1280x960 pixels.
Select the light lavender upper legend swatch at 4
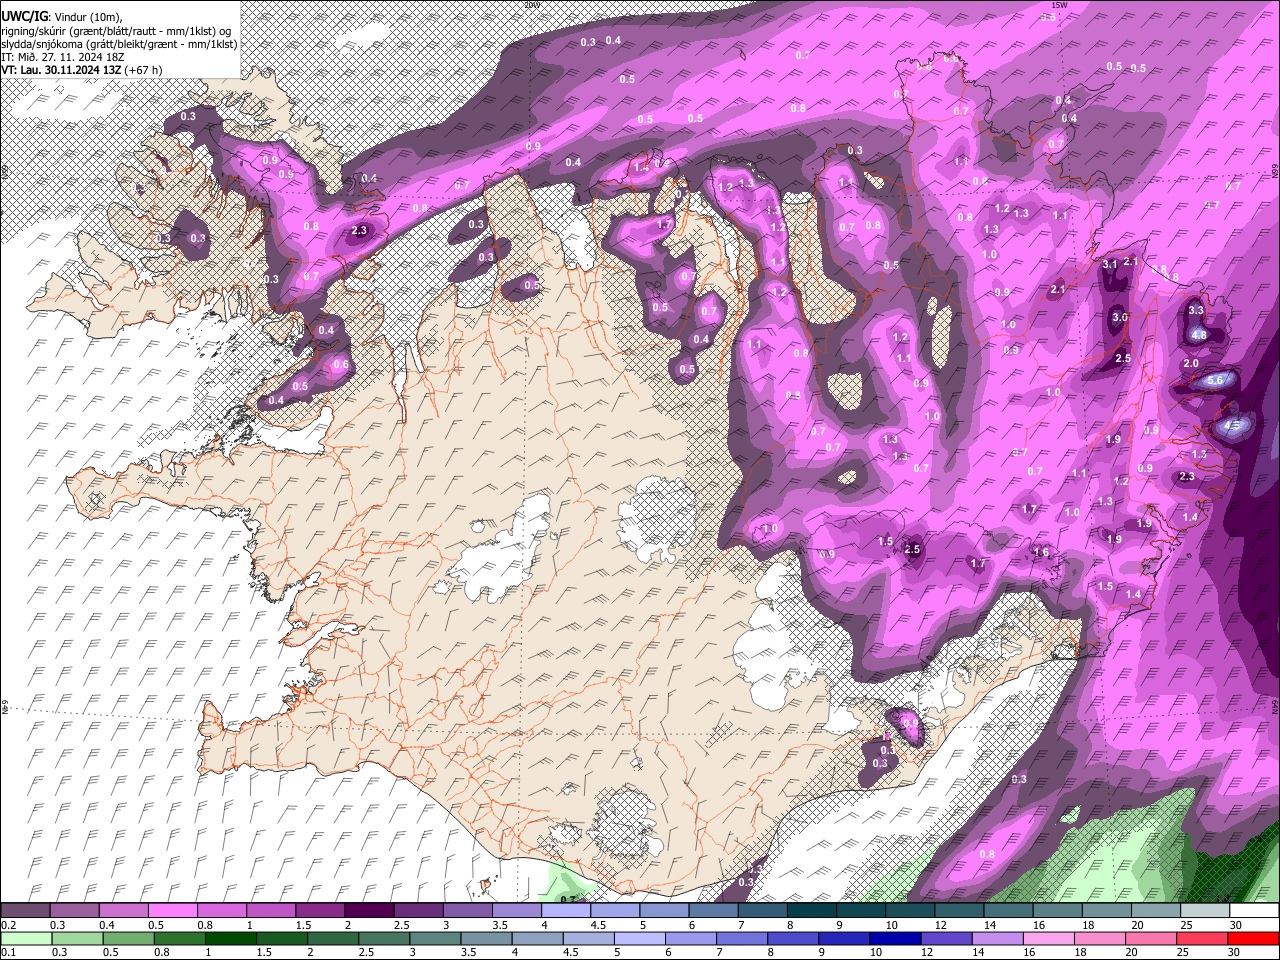click(x=565, y=911)
